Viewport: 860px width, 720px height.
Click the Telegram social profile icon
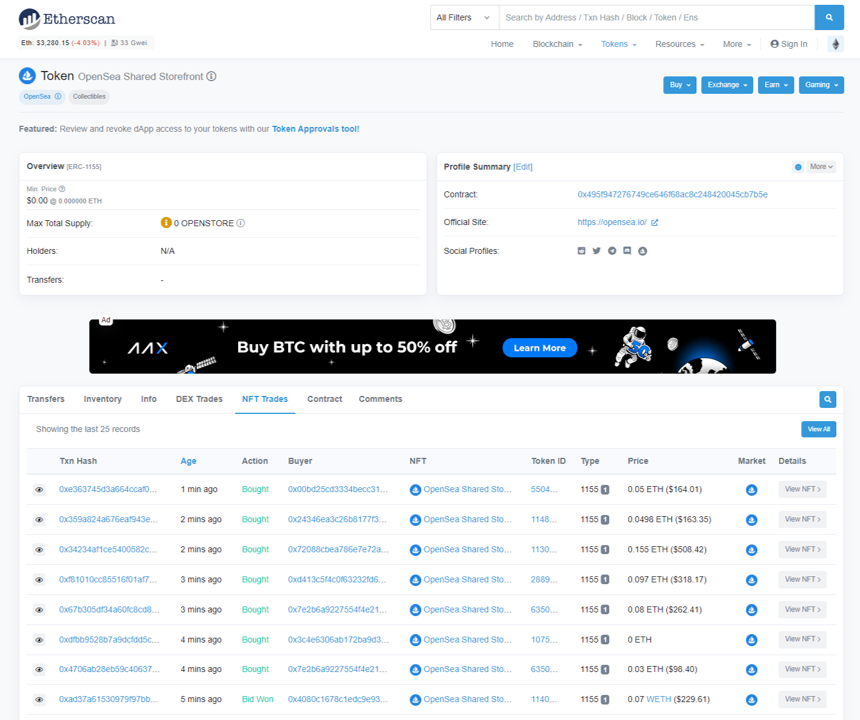(x=612, y=251)
